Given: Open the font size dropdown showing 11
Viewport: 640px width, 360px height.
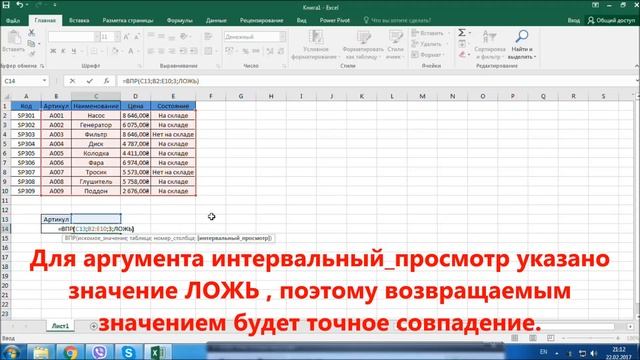Looking at the screenshot, I should pos(118,37).
